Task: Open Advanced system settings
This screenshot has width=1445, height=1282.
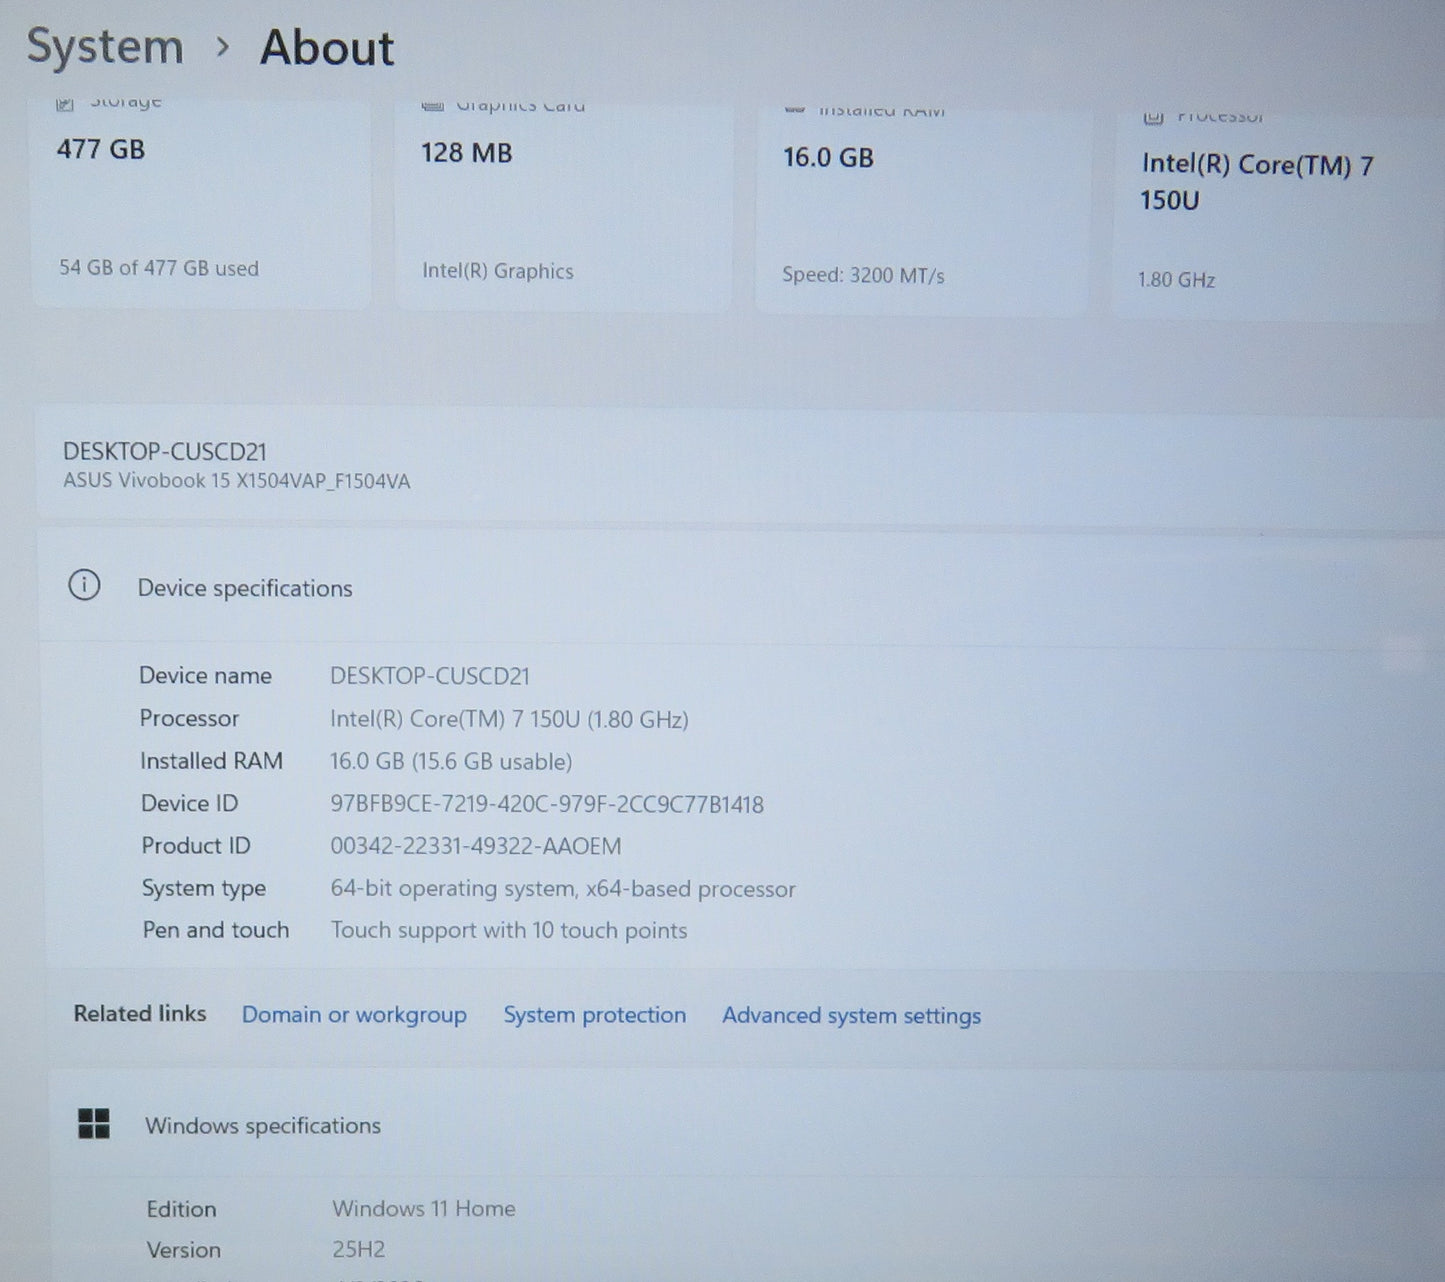Action: point(850,1015)
